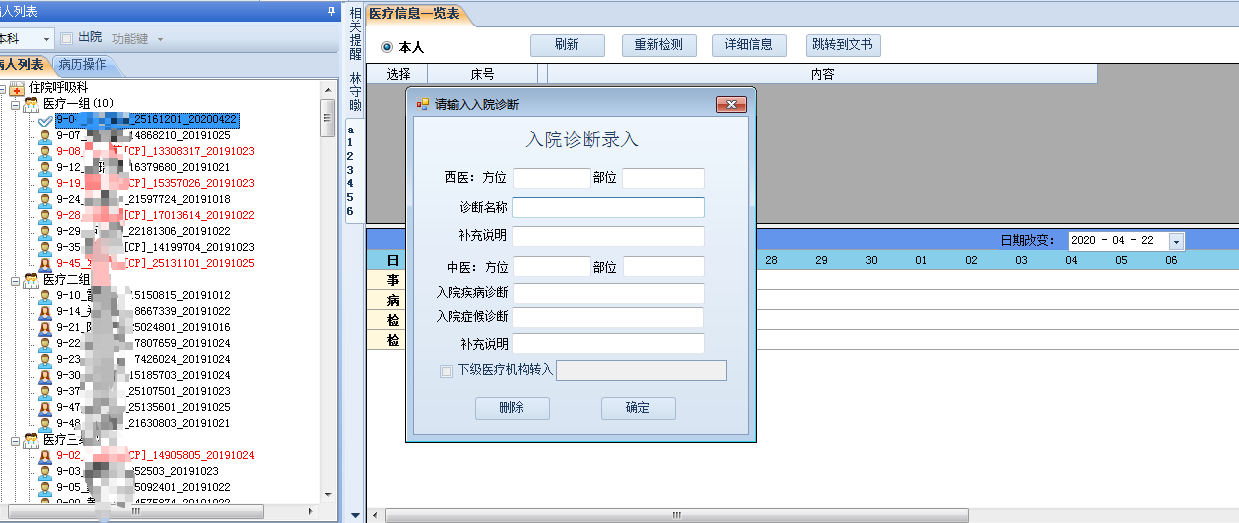This screenshot has width=1239, height=523.
Task: Open the 本科 department dropdown
Action: [x=47, y=38]
